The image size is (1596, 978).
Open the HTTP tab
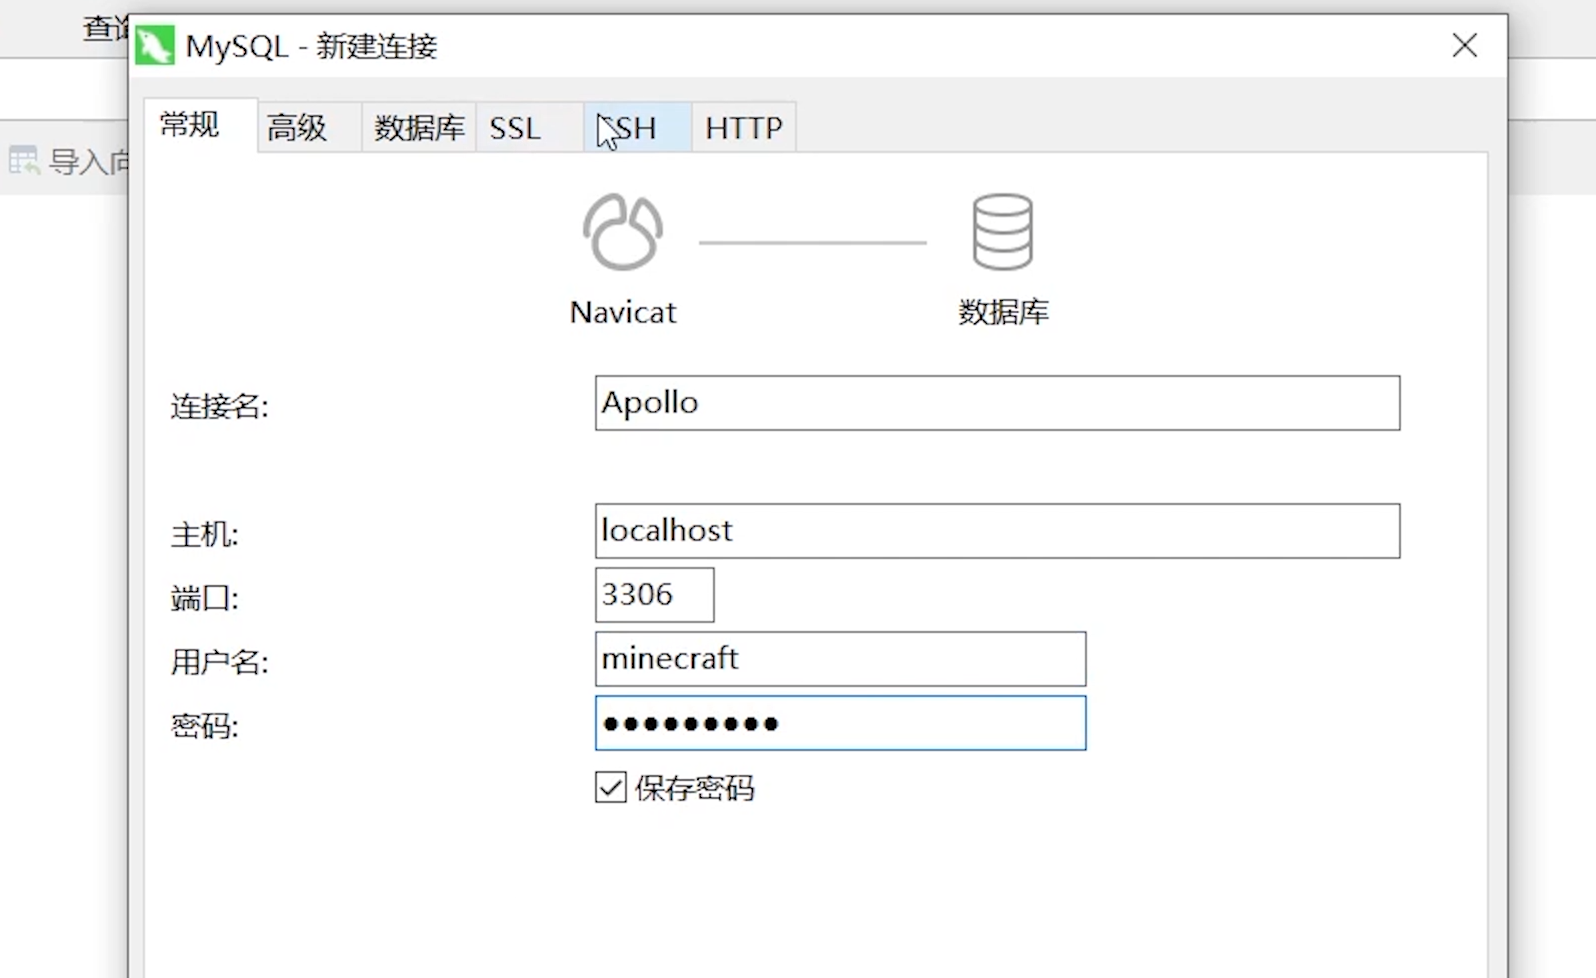point(744,127)
